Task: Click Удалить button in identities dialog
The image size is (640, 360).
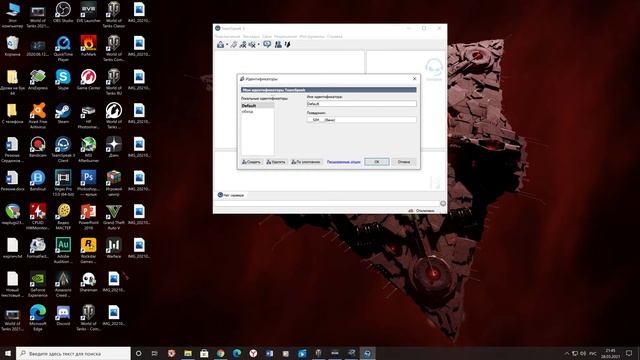Action: pyautogui.click(x=276, y=162)
